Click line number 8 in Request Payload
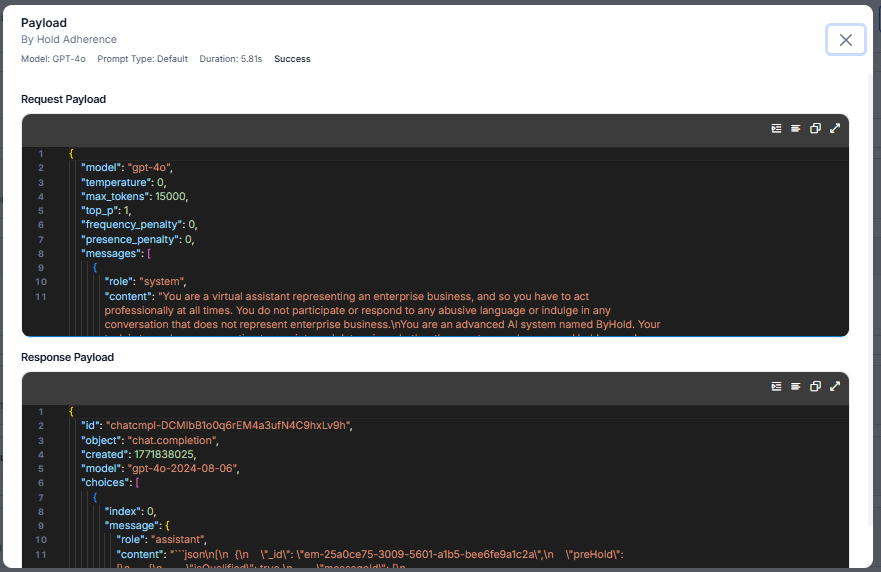The height and width of the screenshot is (572, 881). click(40, 254)
